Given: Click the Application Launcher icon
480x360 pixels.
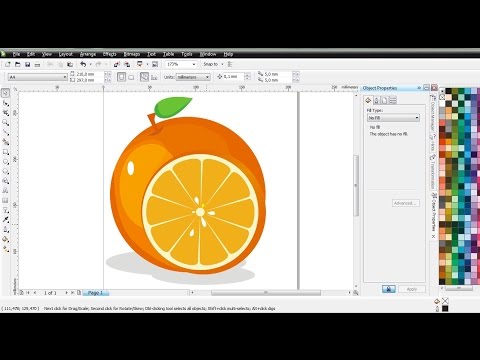Looking at the screenshot, I should coord(140,64).
